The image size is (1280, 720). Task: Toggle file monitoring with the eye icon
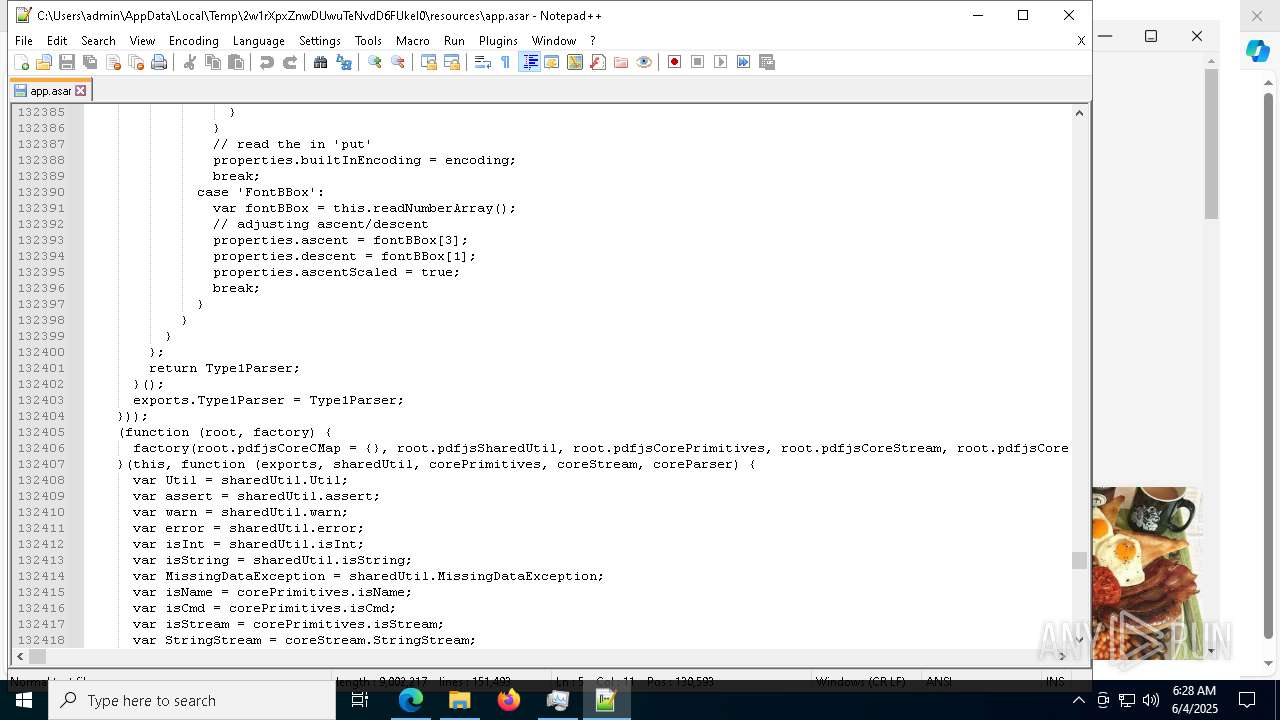click(x=644, y=62)
